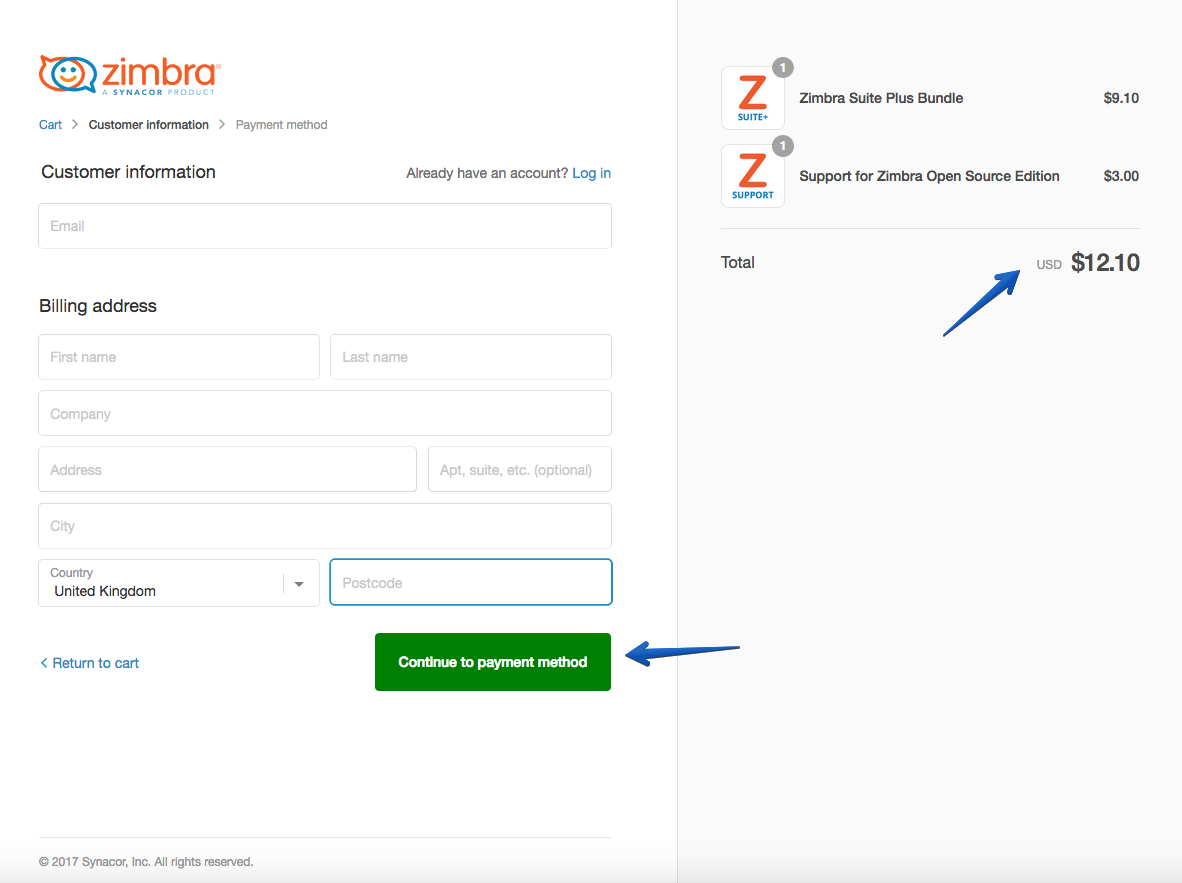Image resolution: width=1182 pixels, height=883 pixels.
Task: Click the Suite Plus quantity badge
Action: [x=783, y=68]
